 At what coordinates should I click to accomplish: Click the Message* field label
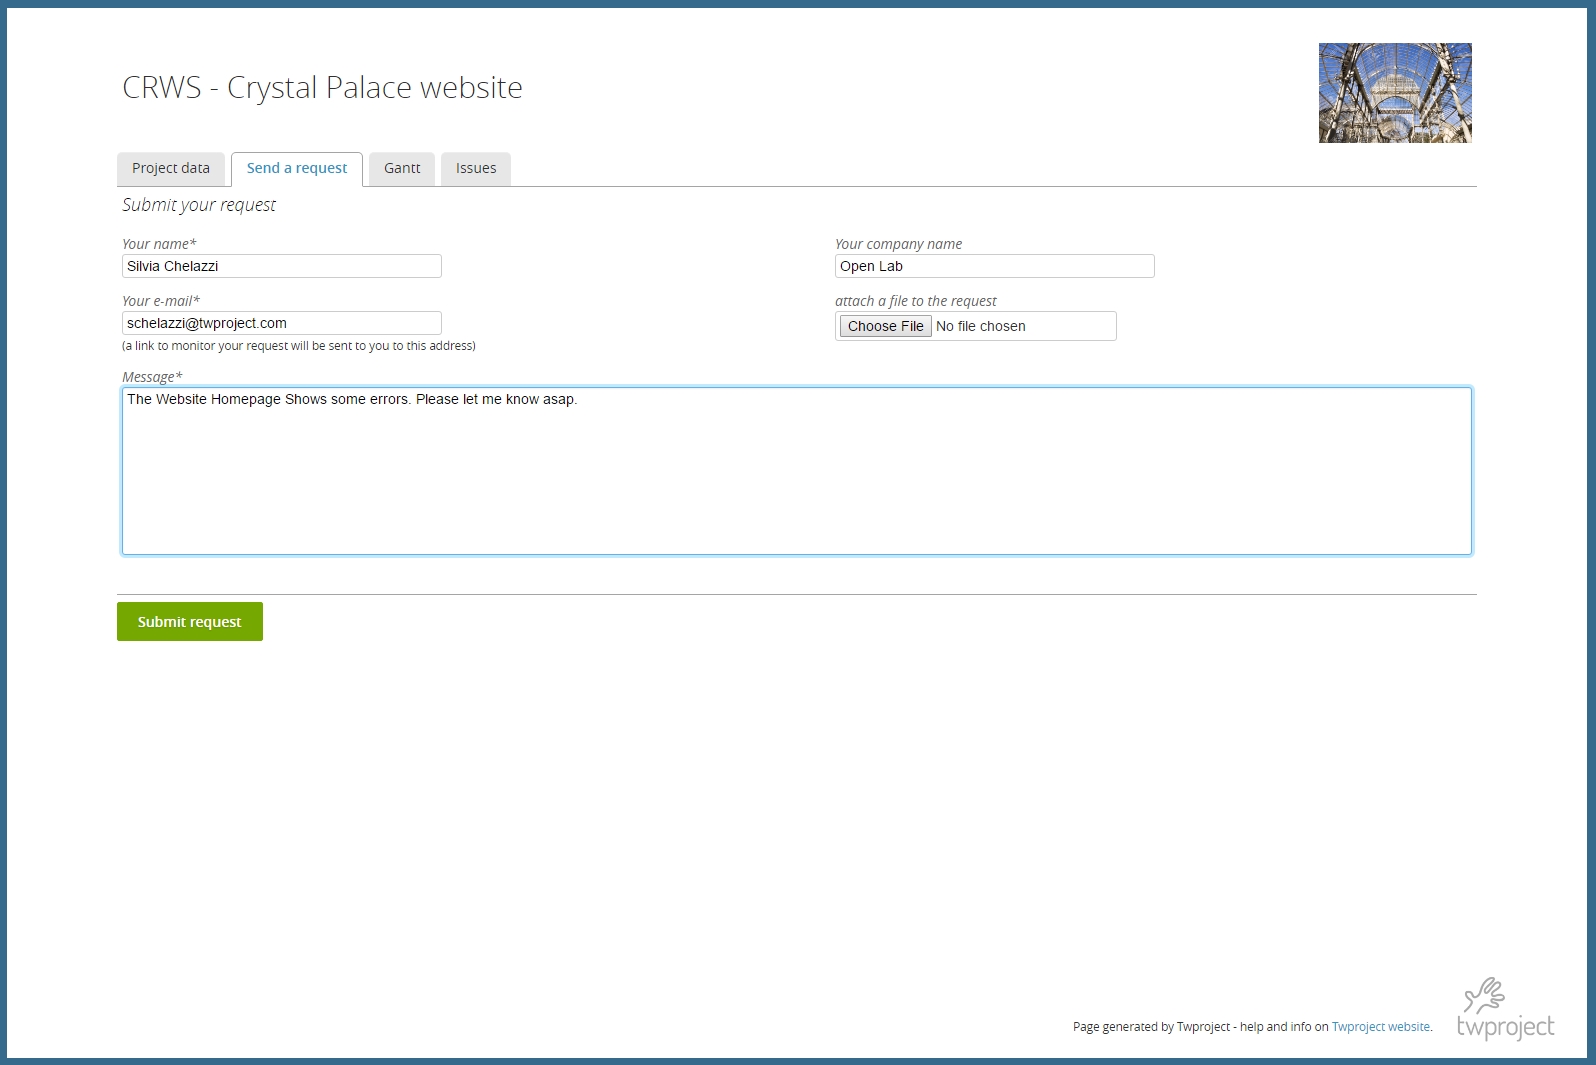coord(152,377)
